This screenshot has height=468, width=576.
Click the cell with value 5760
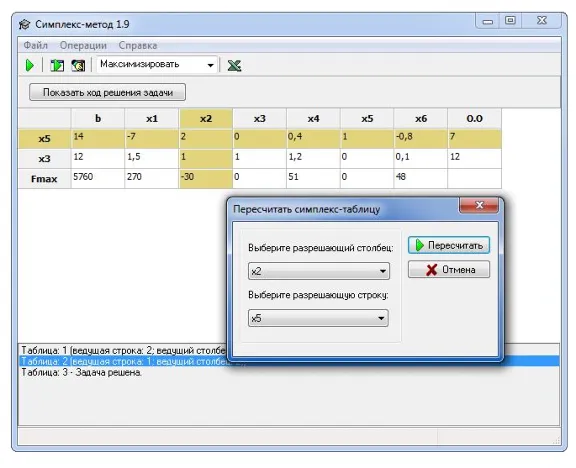click(98, 179)
